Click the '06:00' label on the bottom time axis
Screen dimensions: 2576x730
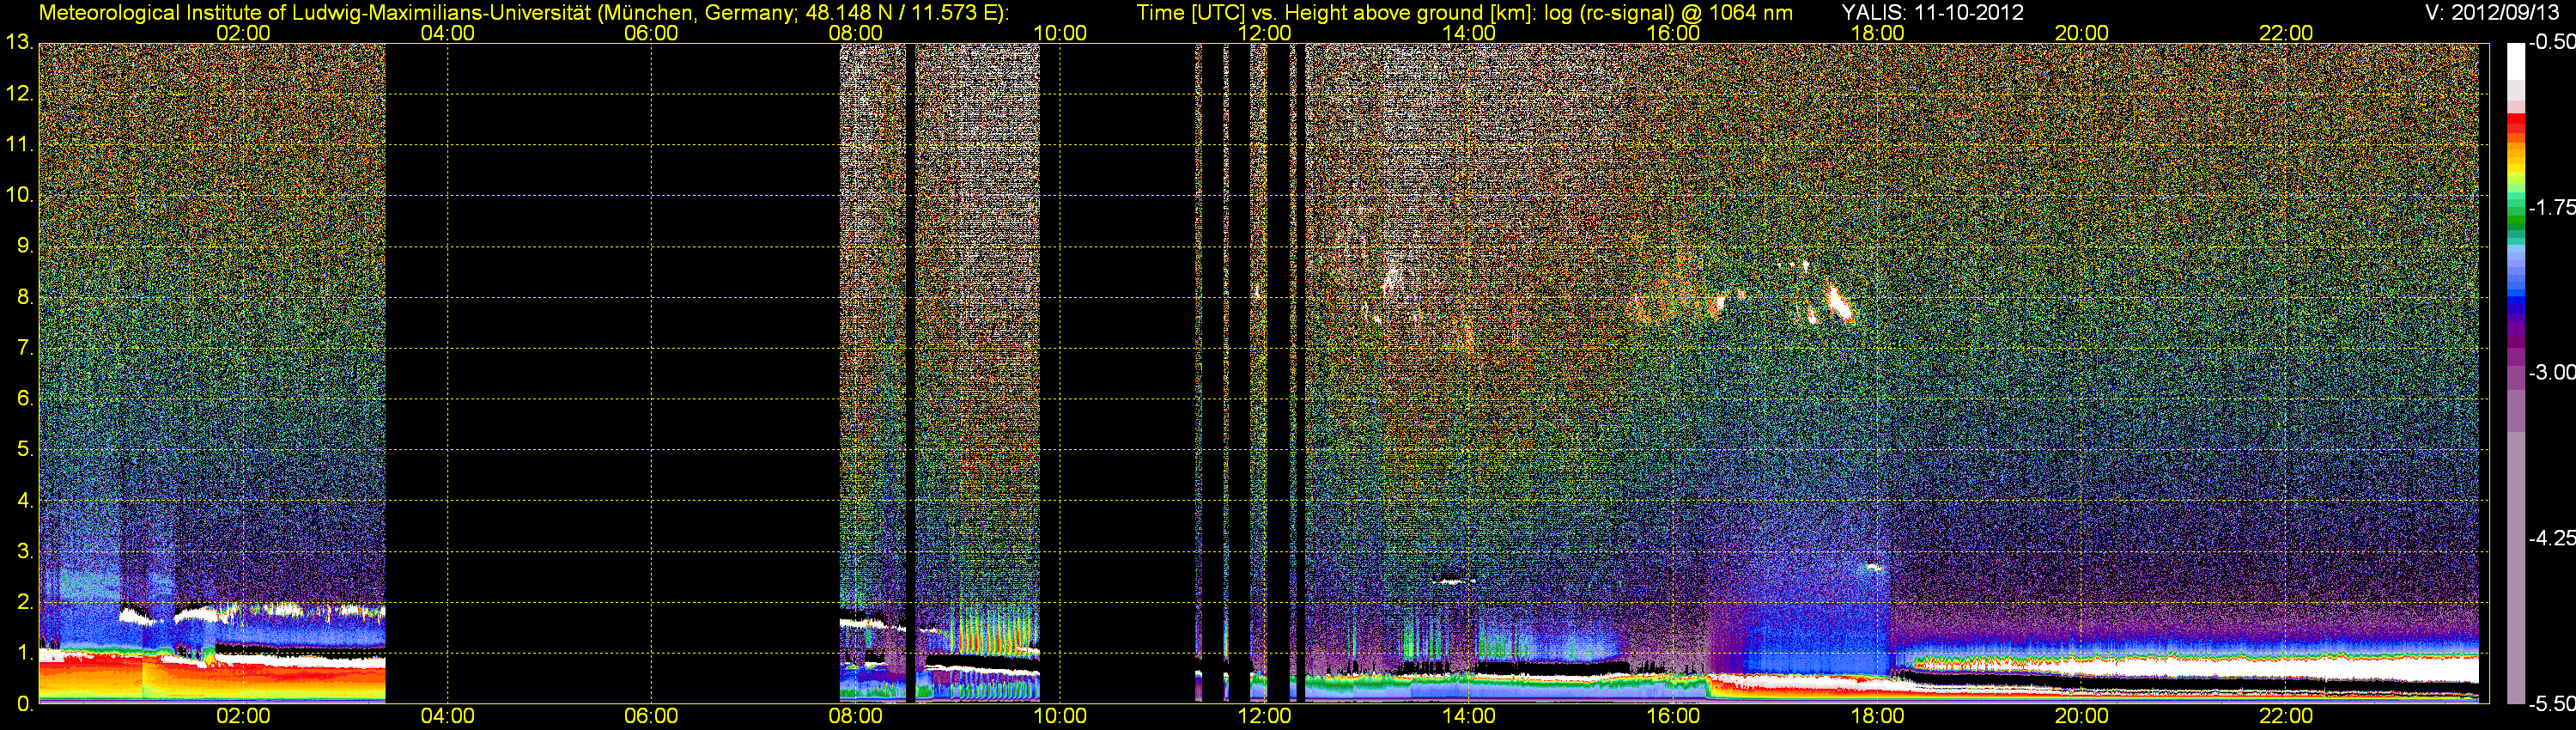click(x=651, y=716)
